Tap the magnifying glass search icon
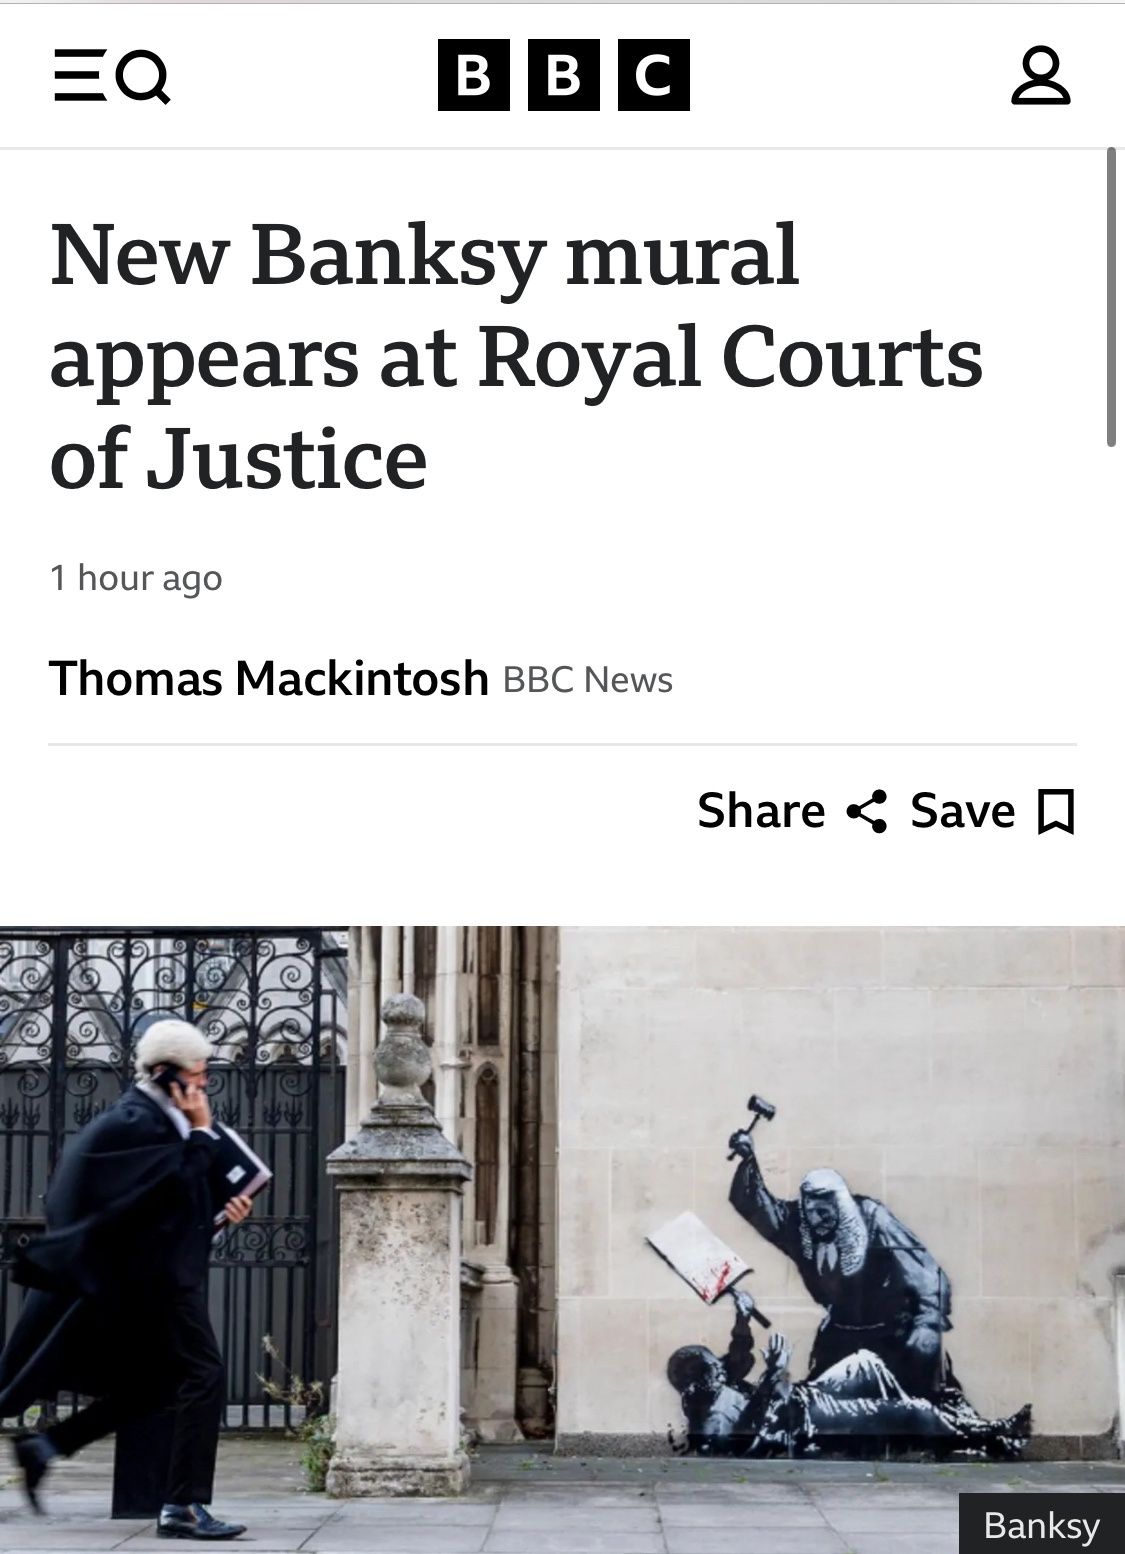1125x1554 pixels. 143,78
